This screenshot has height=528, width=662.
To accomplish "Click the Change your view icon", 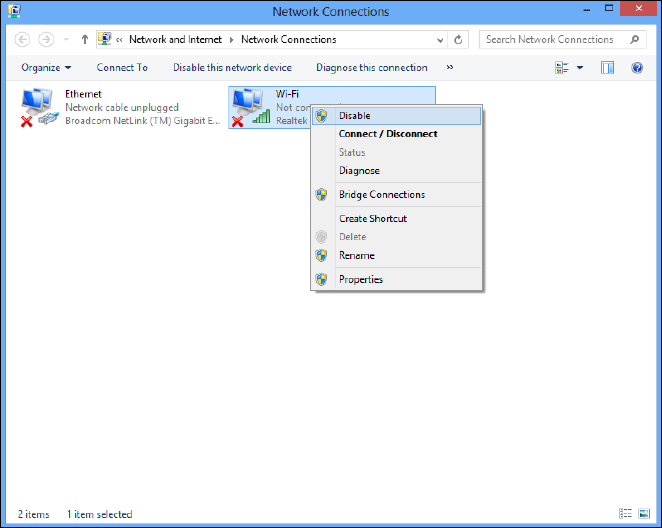I will coord(562,68).
